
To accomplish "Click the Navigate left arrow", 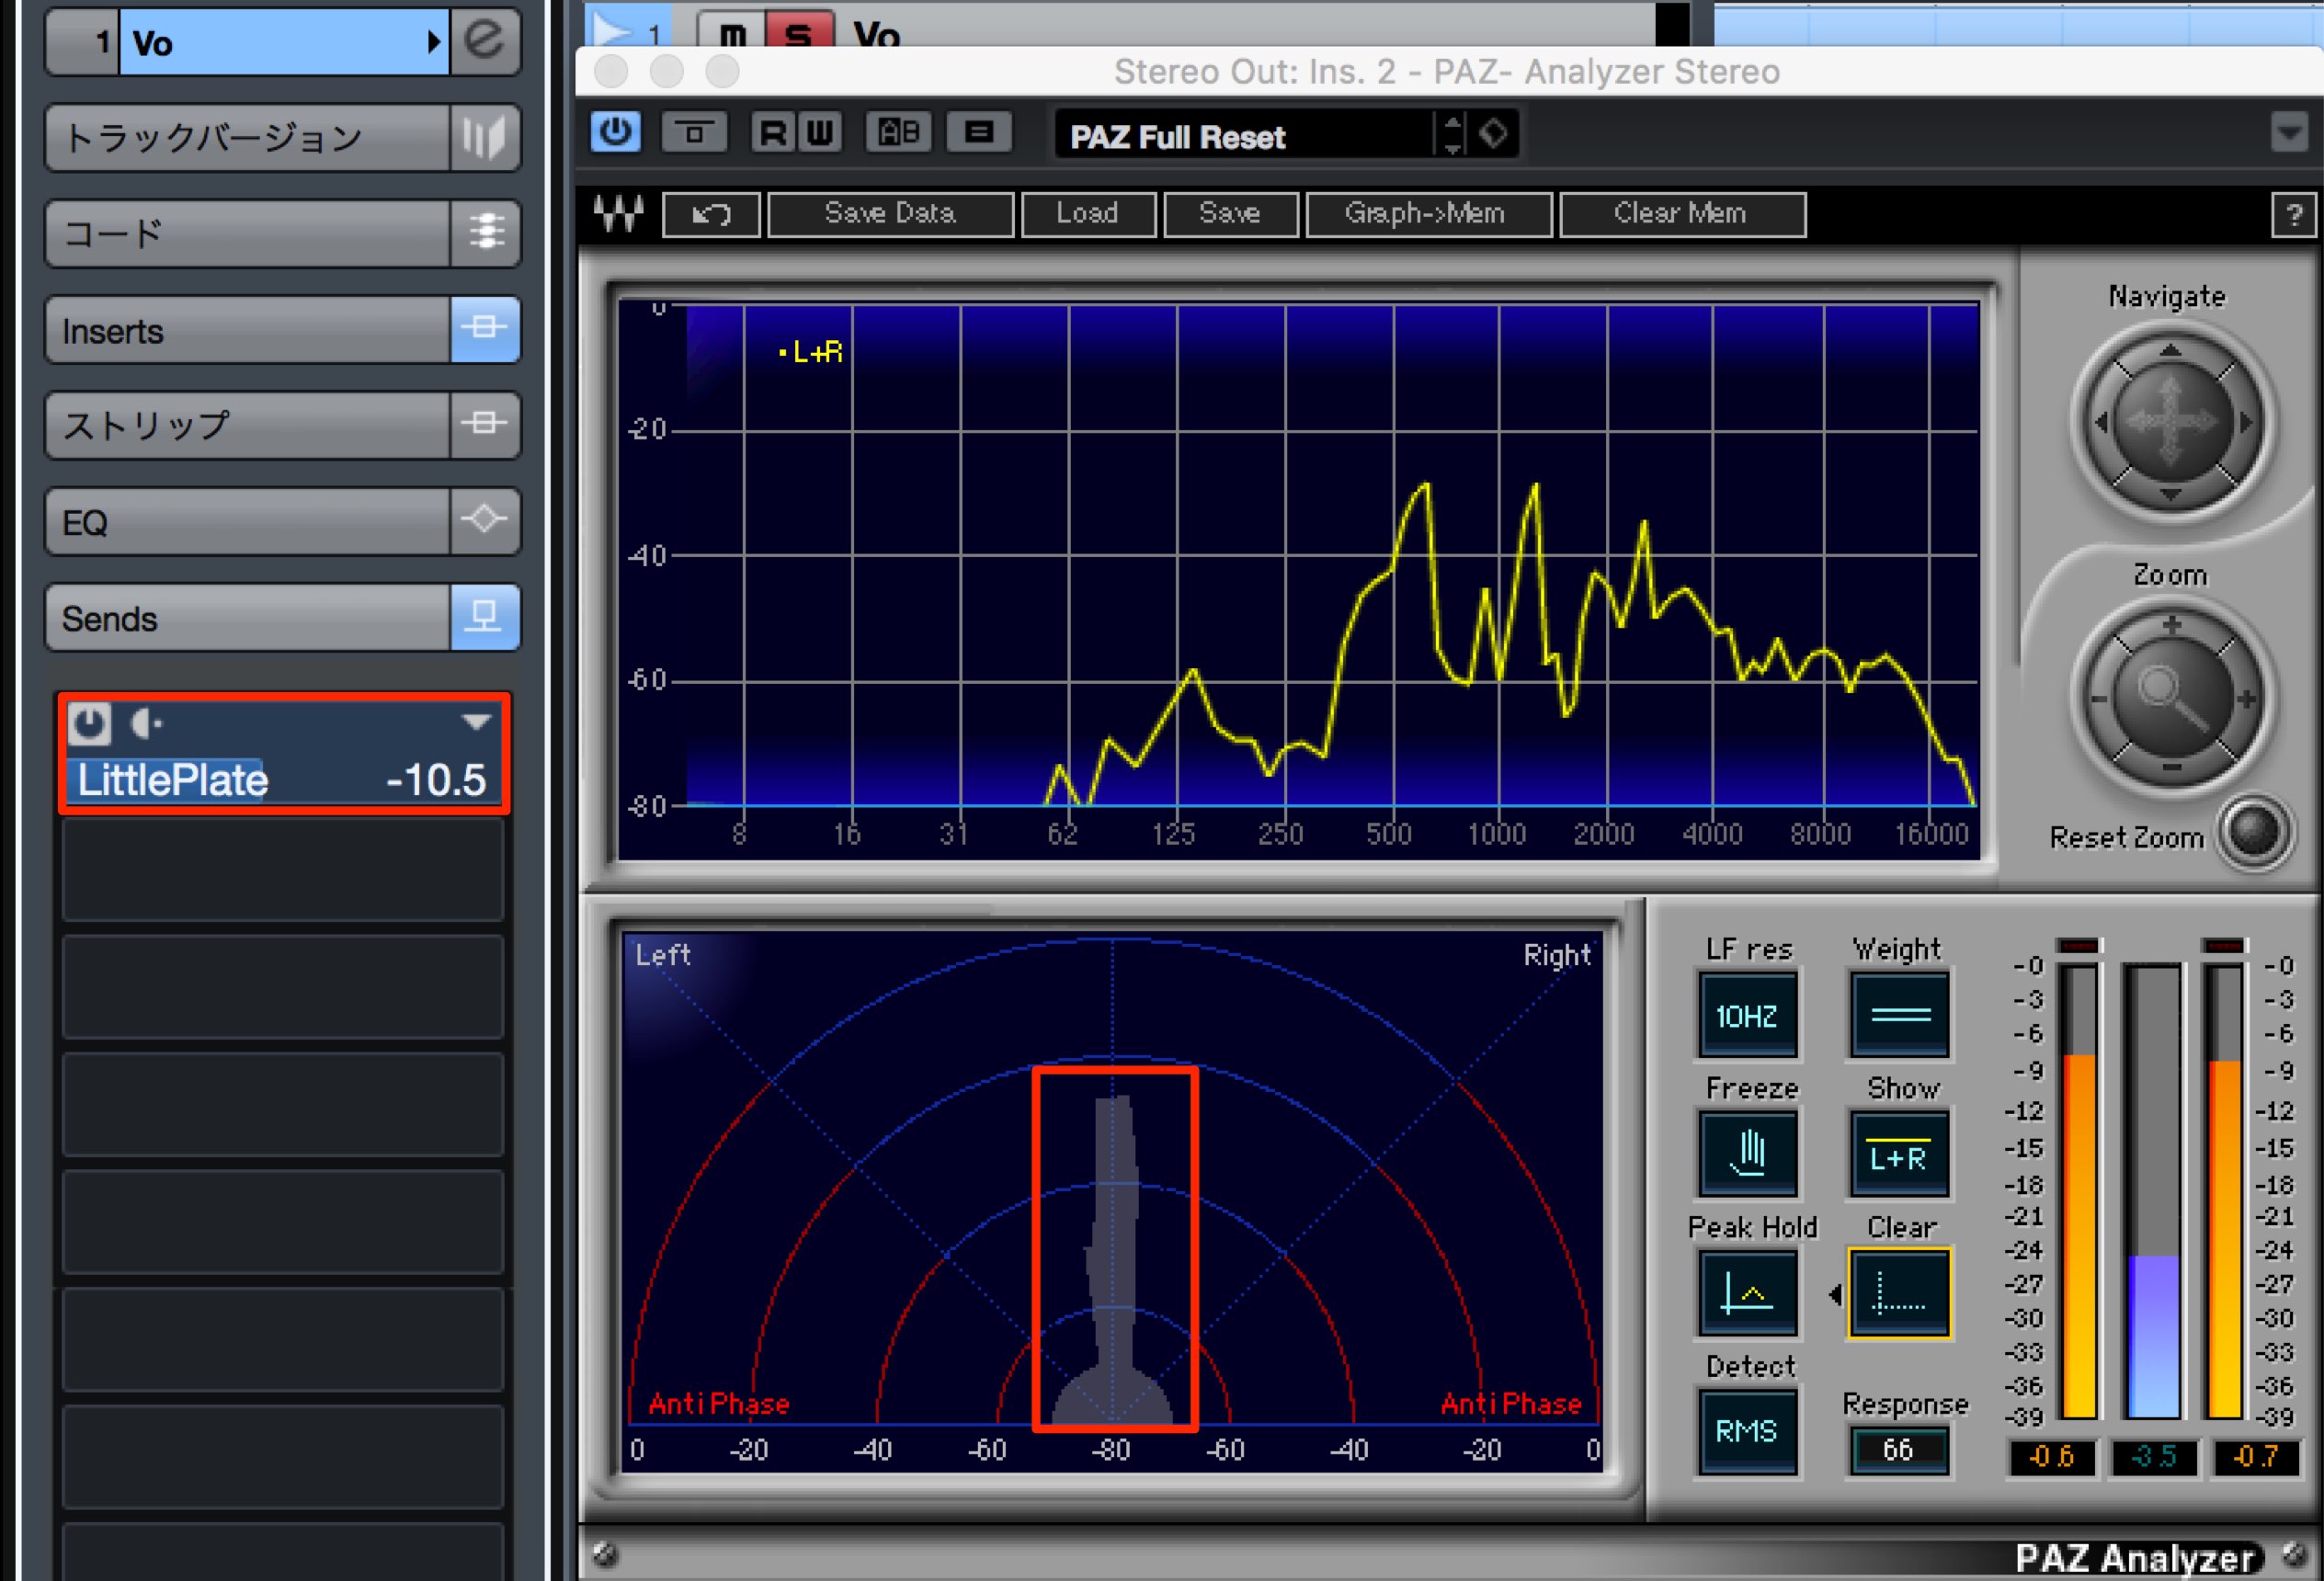I will click(x=2100, y=422).
